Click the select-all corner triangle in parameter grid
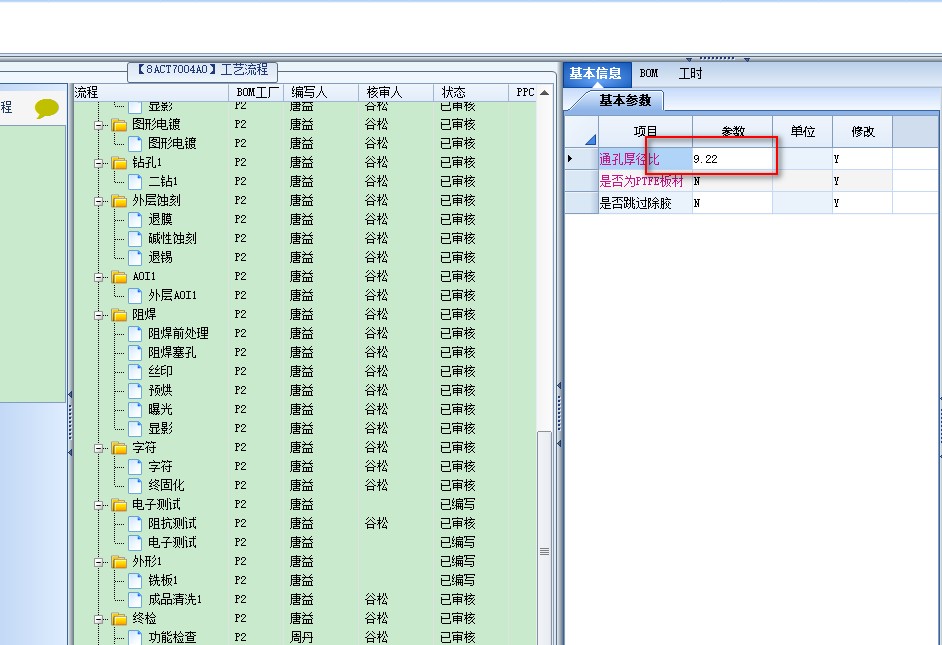The image size is (942, 645). 590,139
